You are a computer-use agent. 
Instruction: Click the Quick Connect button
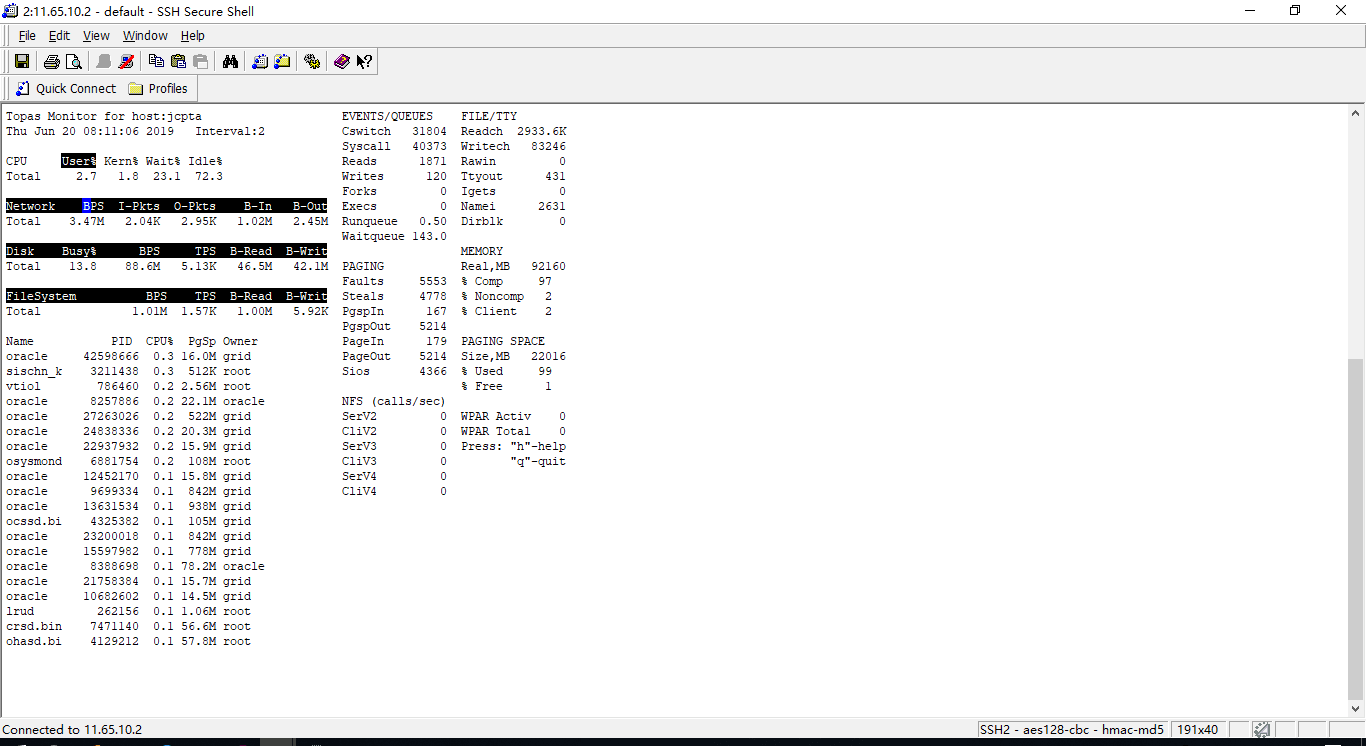66,89
